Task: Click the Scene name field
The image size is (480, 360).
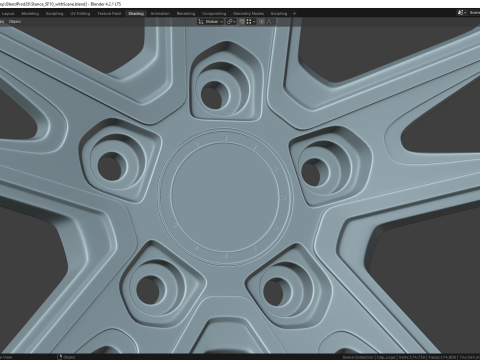Action: click(474, 13)
